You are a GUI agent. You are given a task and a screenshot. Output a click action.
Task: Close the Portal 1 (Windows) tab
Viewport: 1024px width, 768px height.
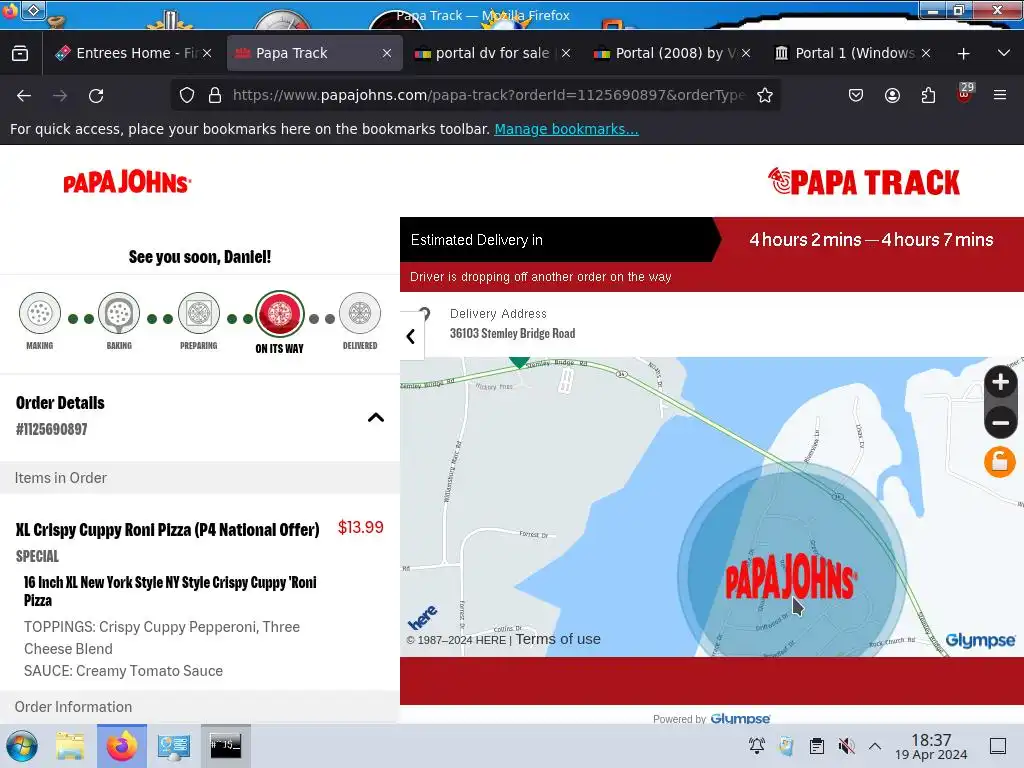(x=925, y=53)
